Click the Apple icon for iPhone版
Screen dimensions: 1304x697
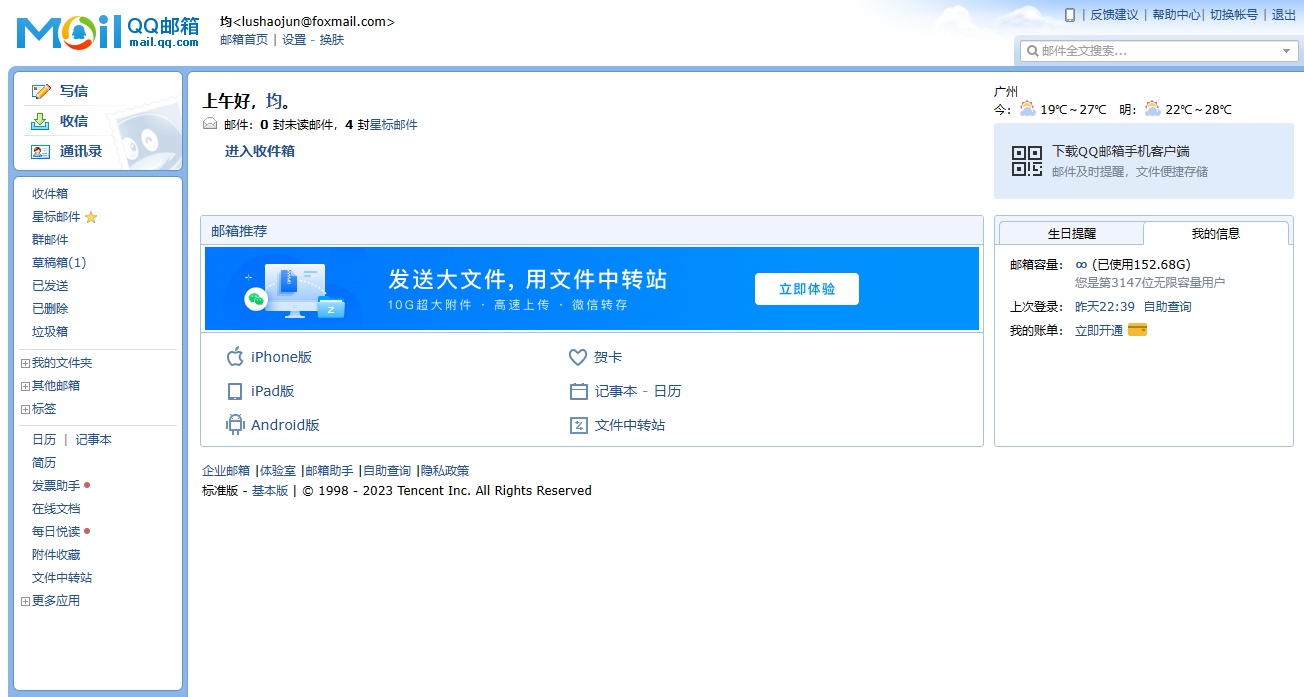[x=235, y=357]
